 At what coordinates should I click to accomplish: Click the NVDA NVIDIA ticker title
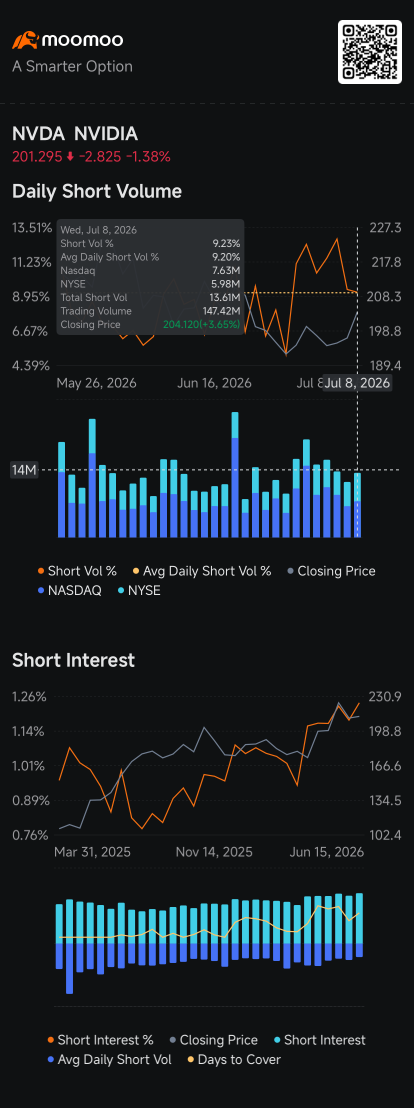(x=75, y=134)
